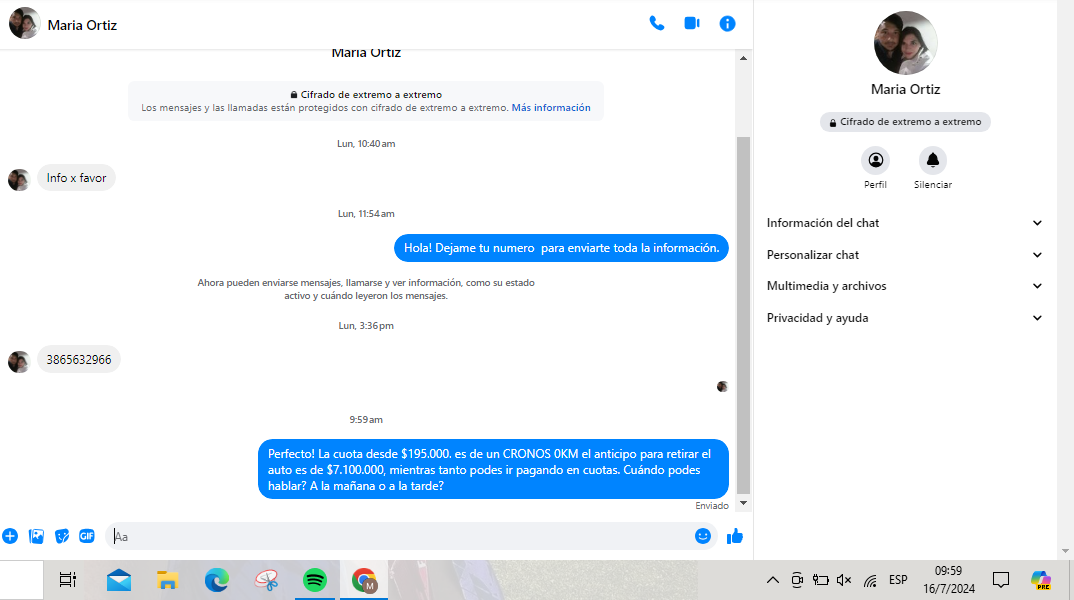Attach a photo using the image icon
Viewport: 1074px width, 600px height.
[x=37, y=536]
